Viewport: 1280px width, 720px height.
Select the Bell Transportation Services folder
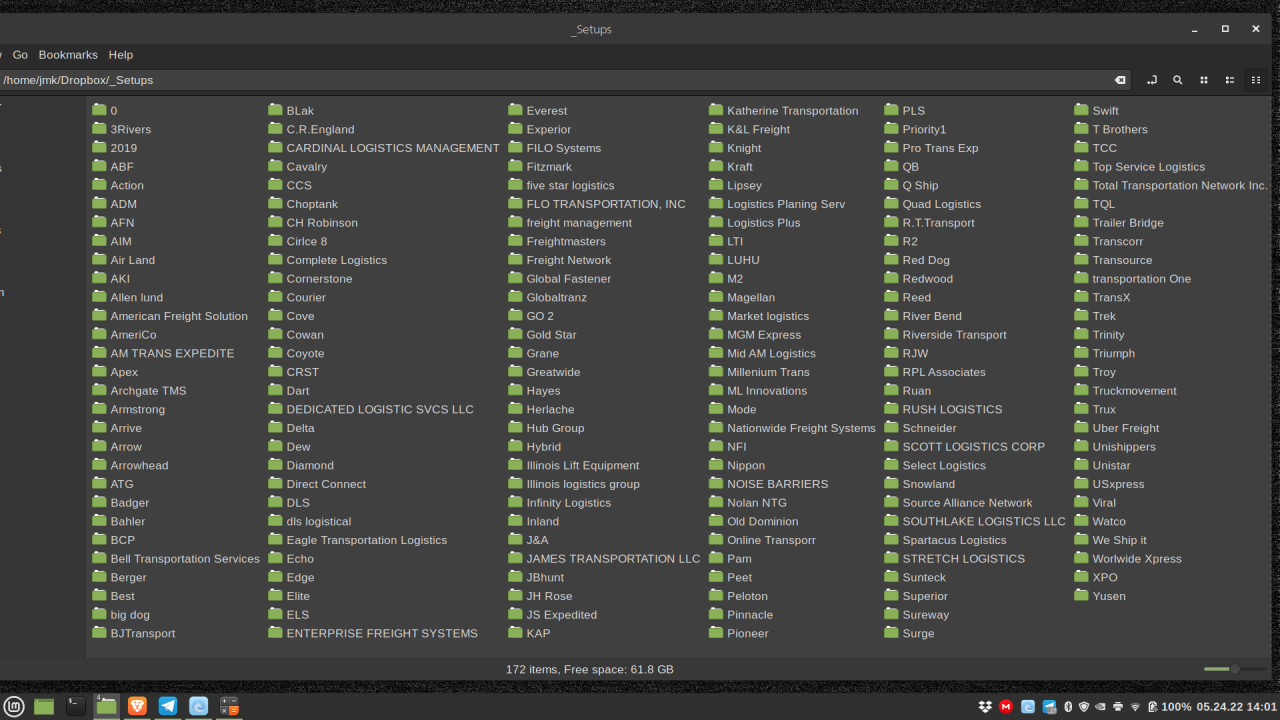pyautogui.click(x=176, y=559)
